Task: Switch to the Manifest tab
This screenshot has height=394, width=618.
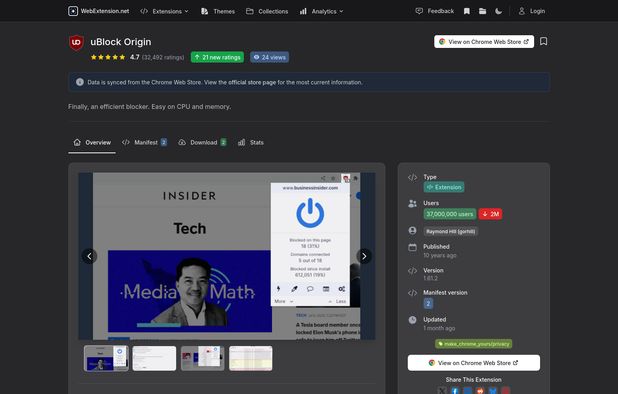Action: coord(144,143)
